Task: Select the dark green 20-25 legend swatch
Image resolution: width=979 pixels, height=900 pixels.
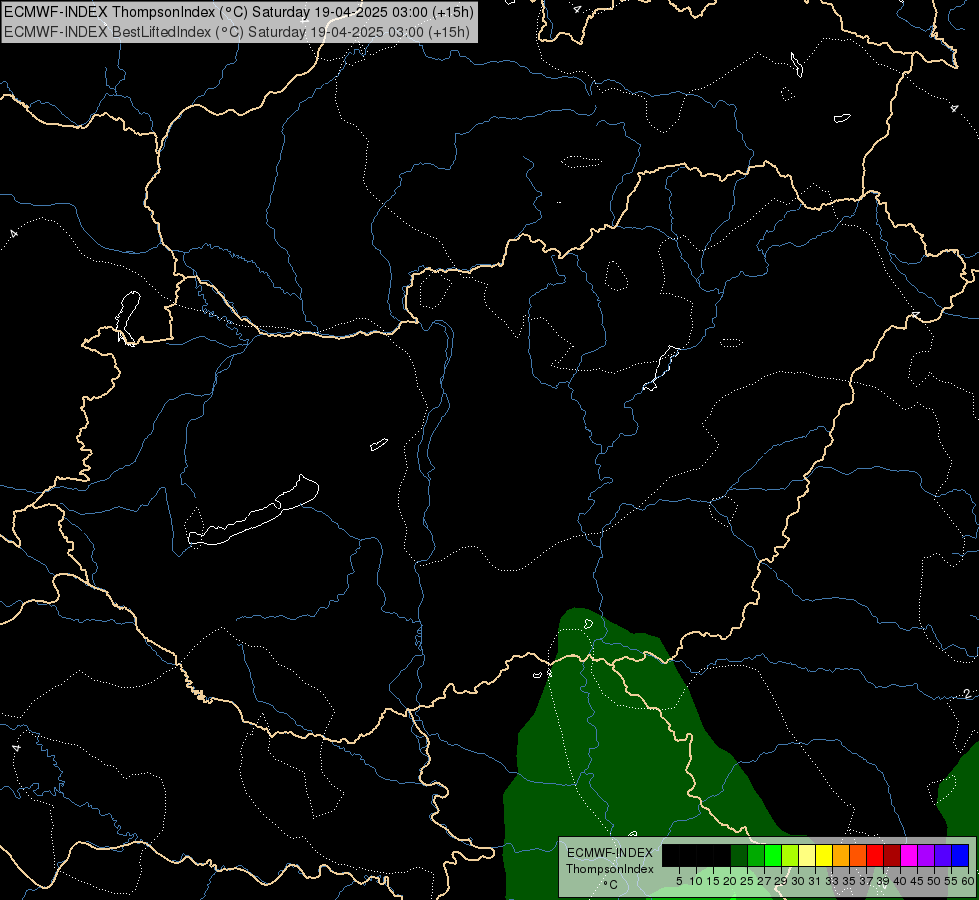Action: 739,855
